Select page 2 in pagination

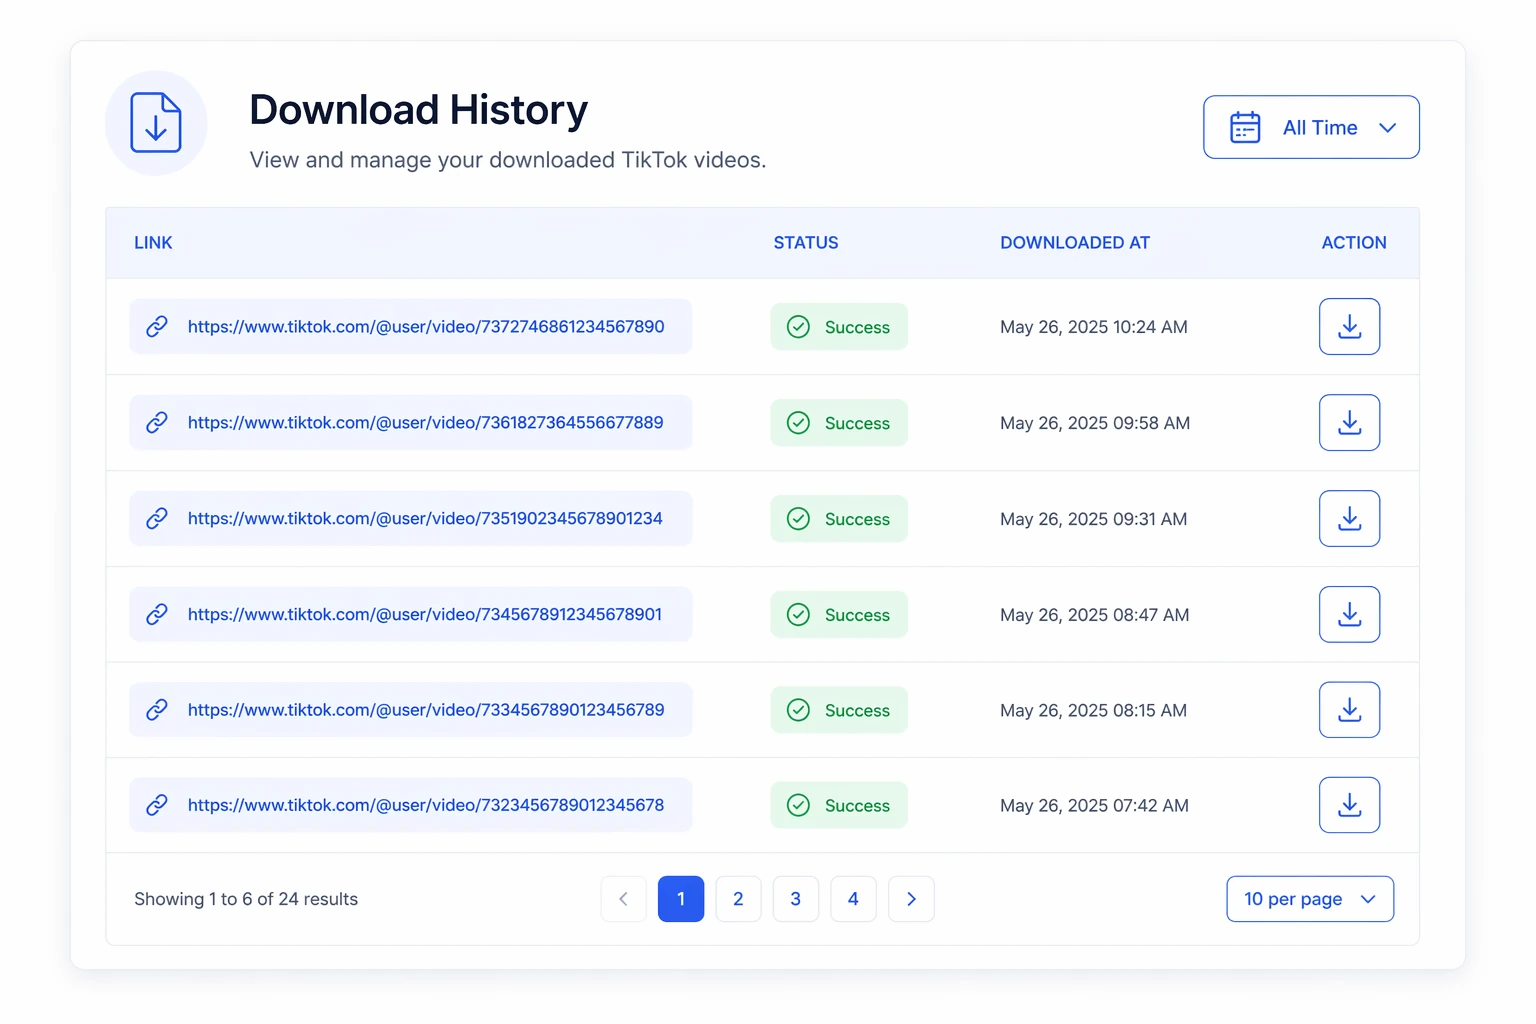pos(738,899)
